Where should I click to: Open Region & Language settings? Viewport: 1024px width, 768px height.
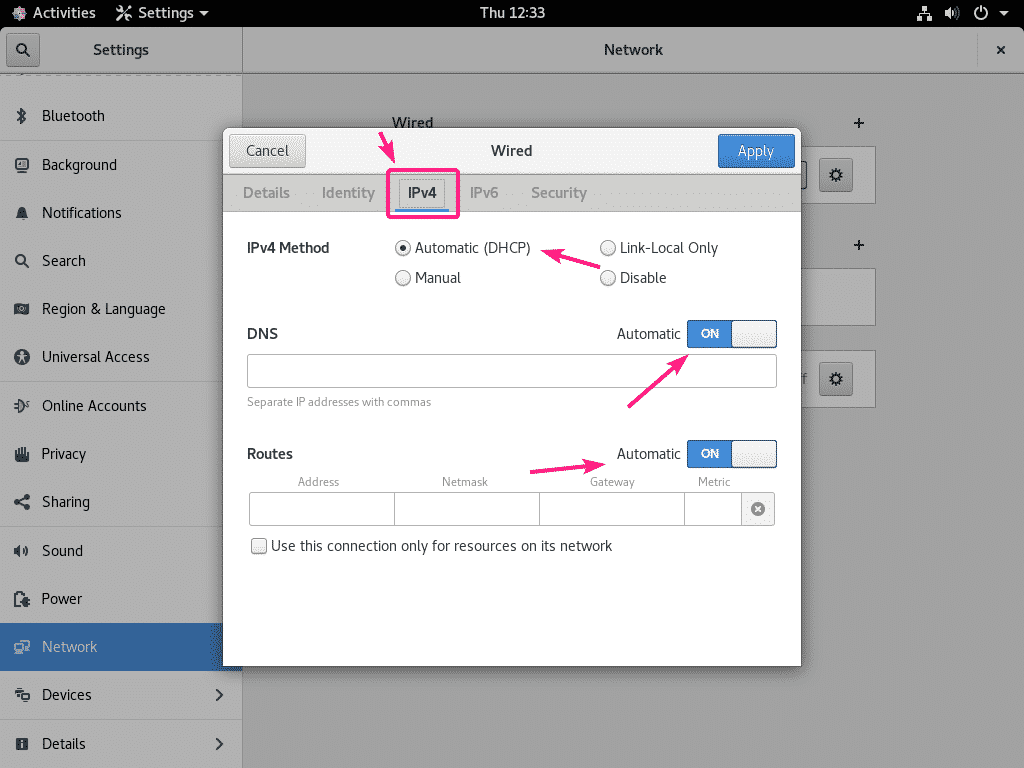point(121,309)
